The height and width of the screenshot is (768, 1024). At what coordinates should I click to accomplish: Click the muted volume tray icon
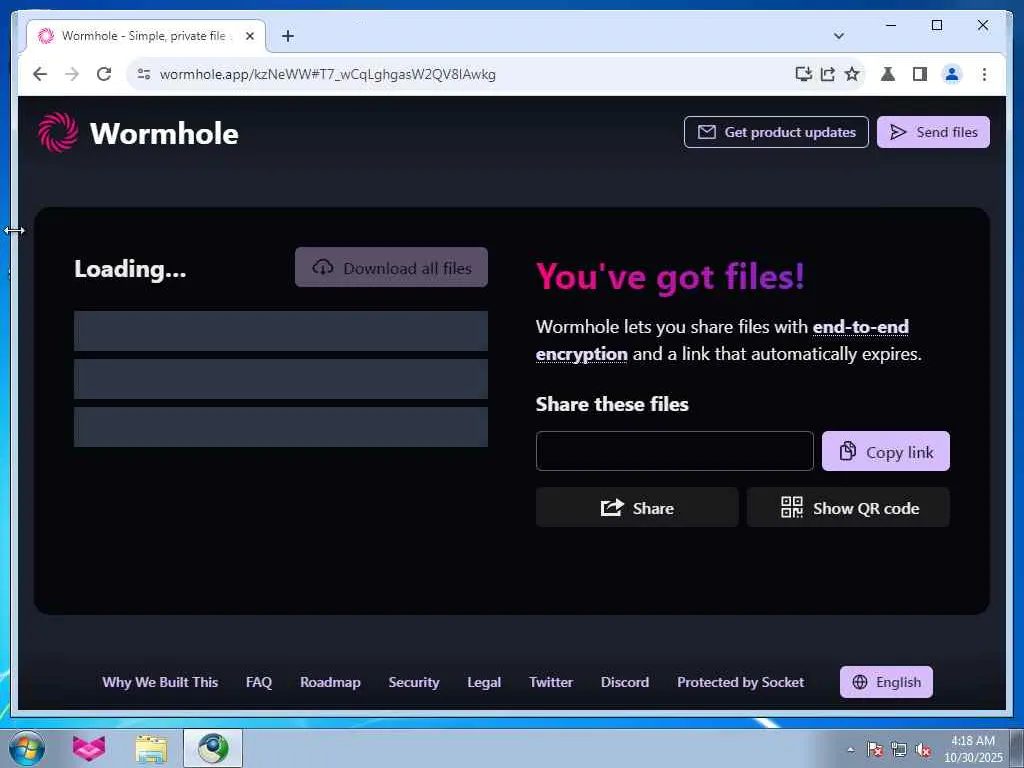coord(923,750)
